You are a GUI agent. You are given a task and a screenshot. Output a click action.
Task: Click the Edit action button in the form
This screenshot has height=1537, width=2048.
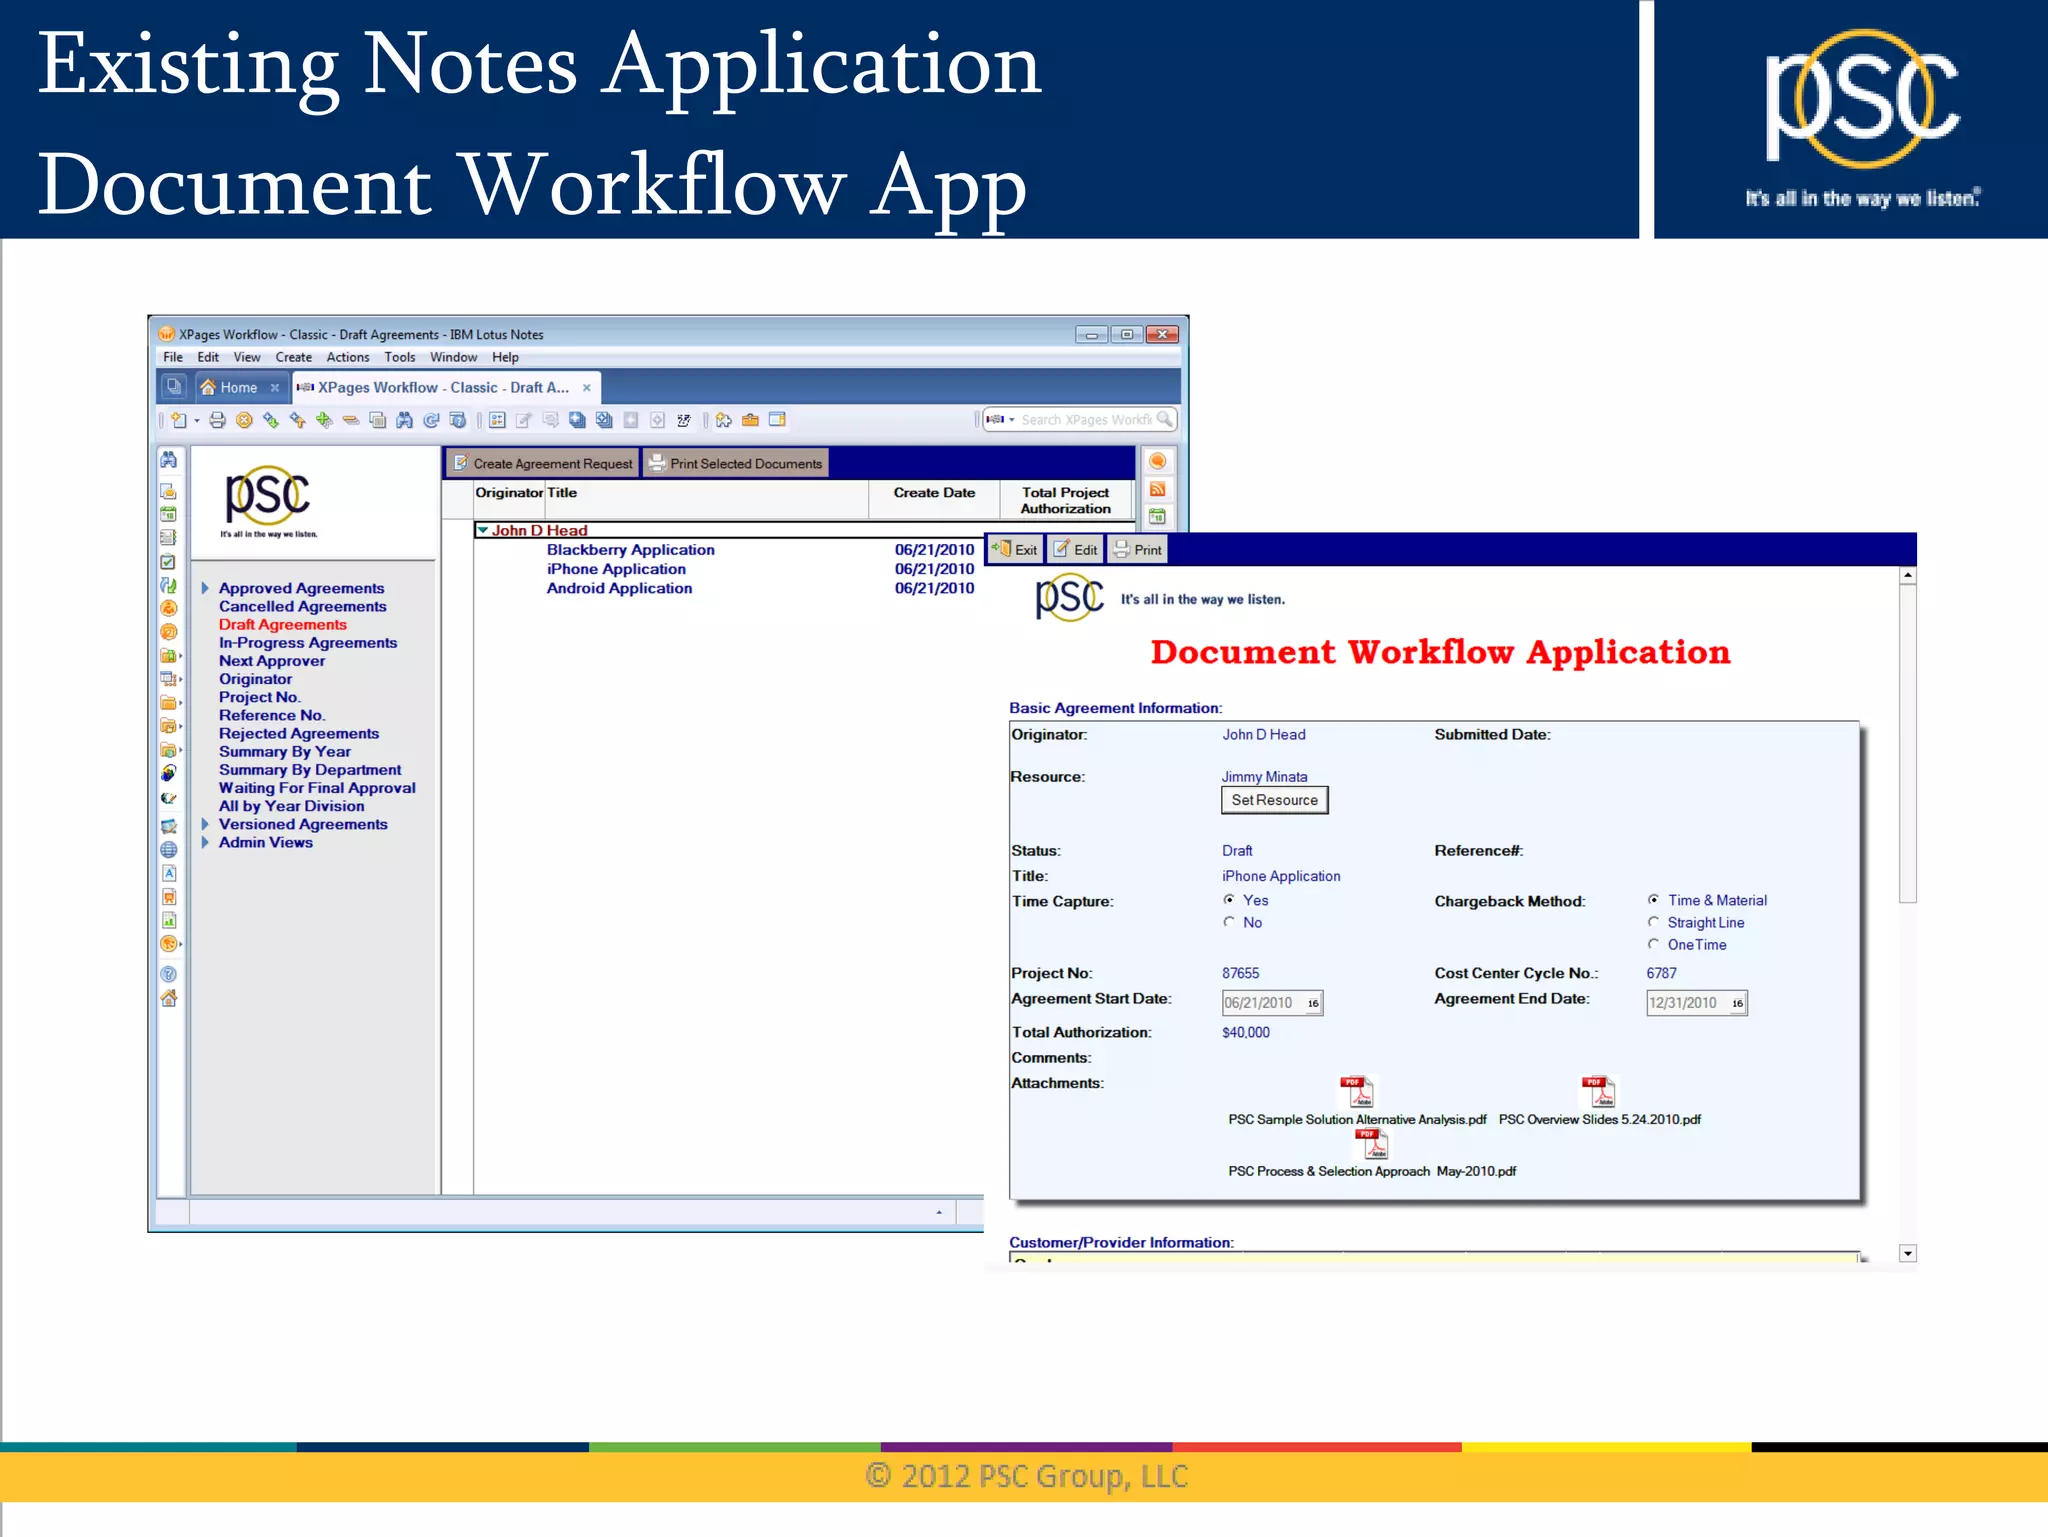tap(1075, 549)
